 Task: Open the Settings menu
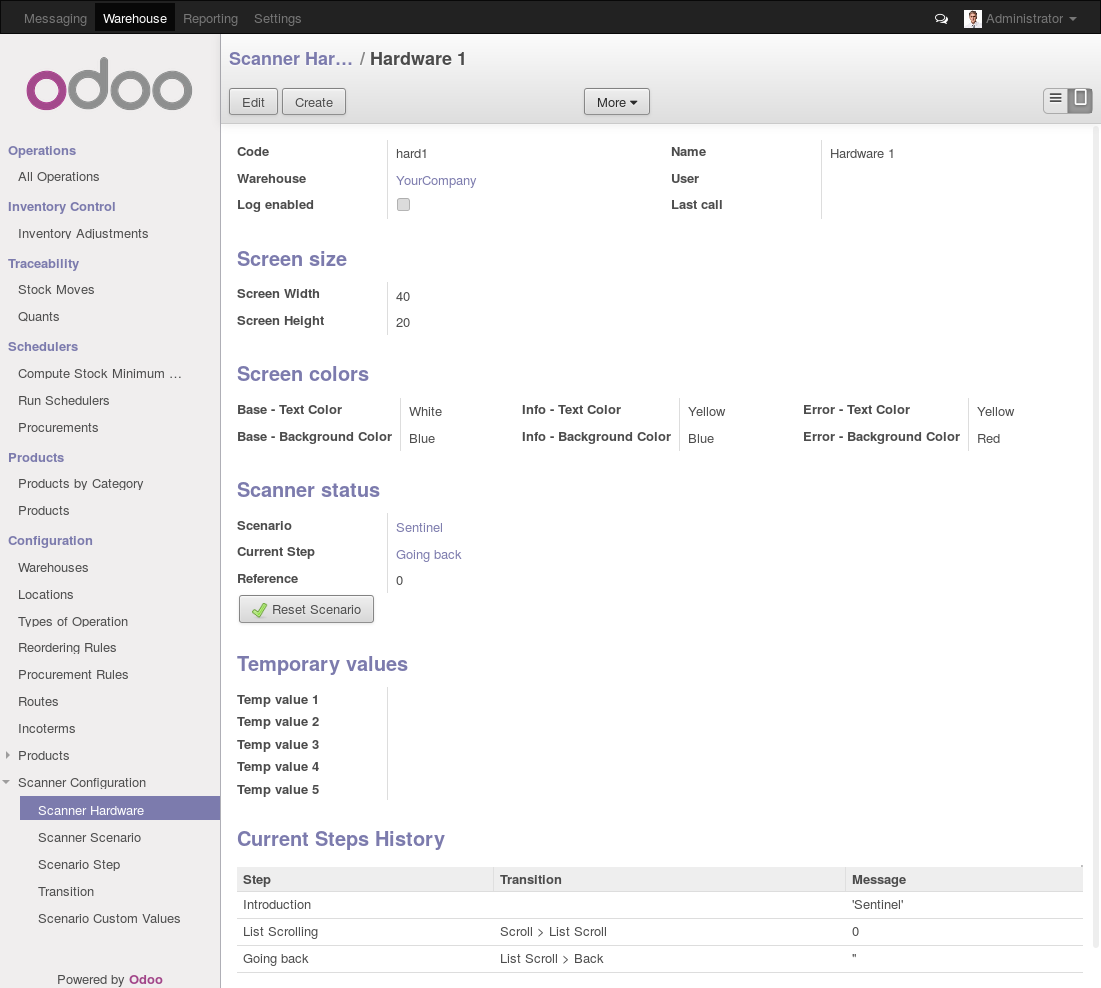pyautogui.click(x=277, y=18)
